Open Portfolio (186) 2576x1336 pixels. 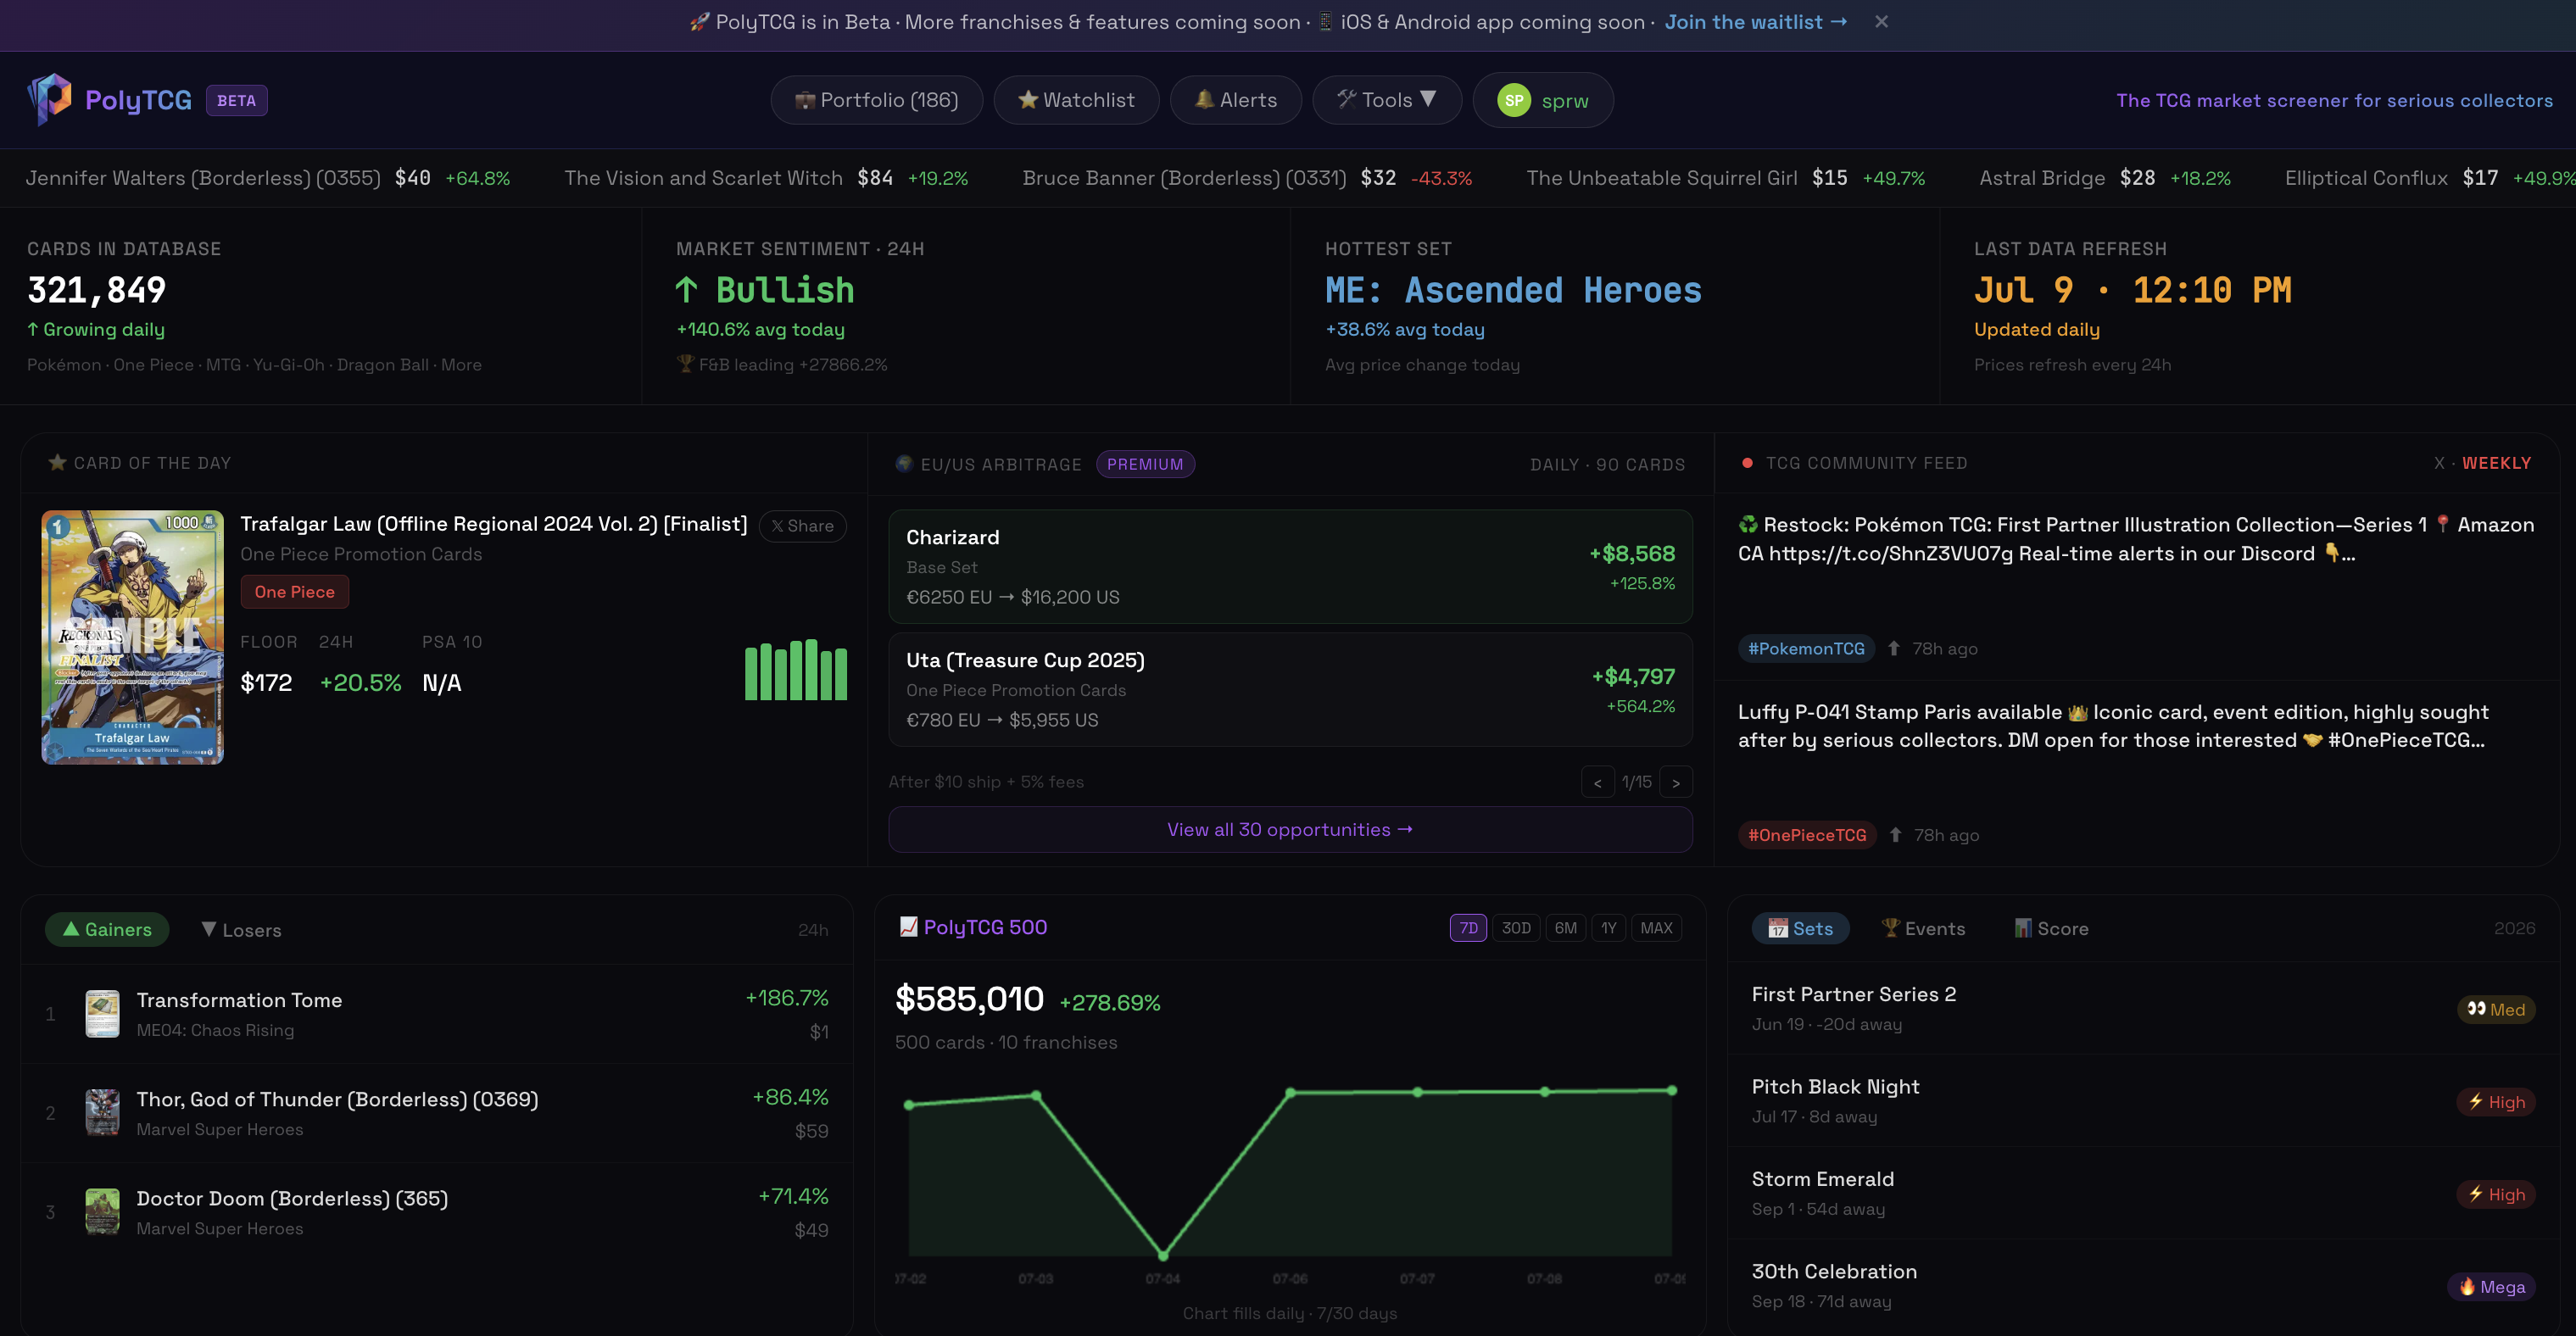click(876, 100)
